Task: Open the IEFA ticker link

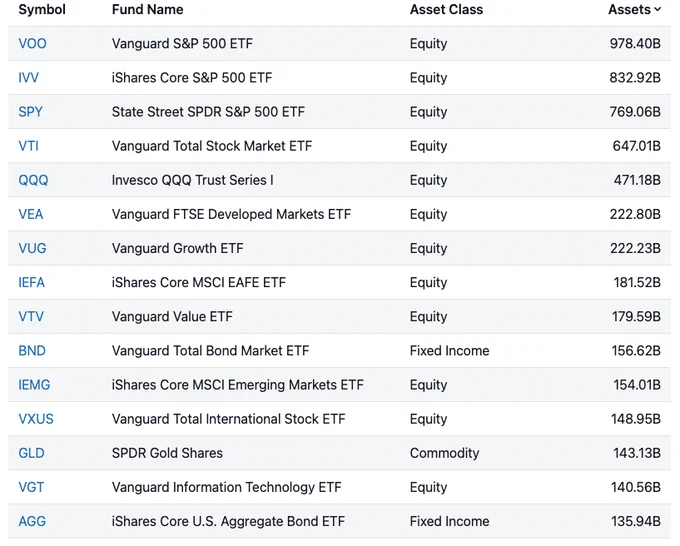Action: click(x=32, y=282)
